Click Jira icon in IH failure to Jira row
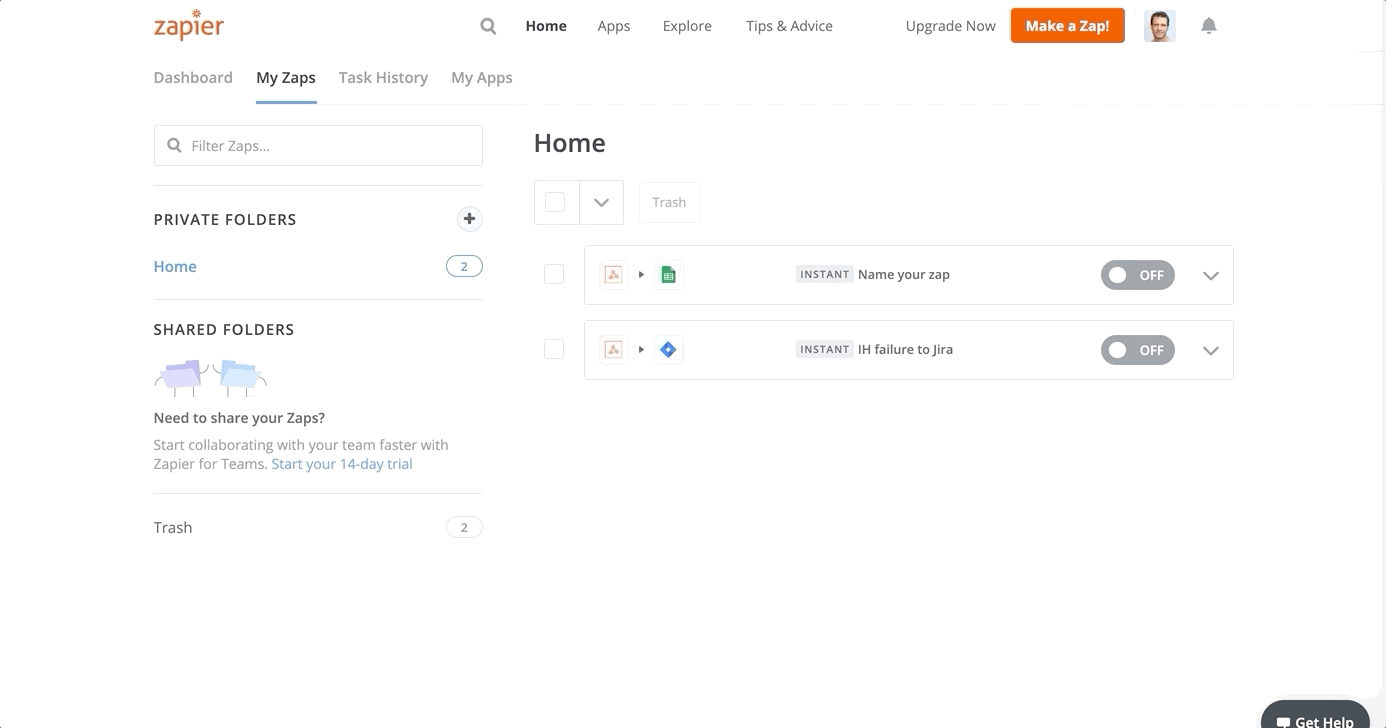 (669, 350)
